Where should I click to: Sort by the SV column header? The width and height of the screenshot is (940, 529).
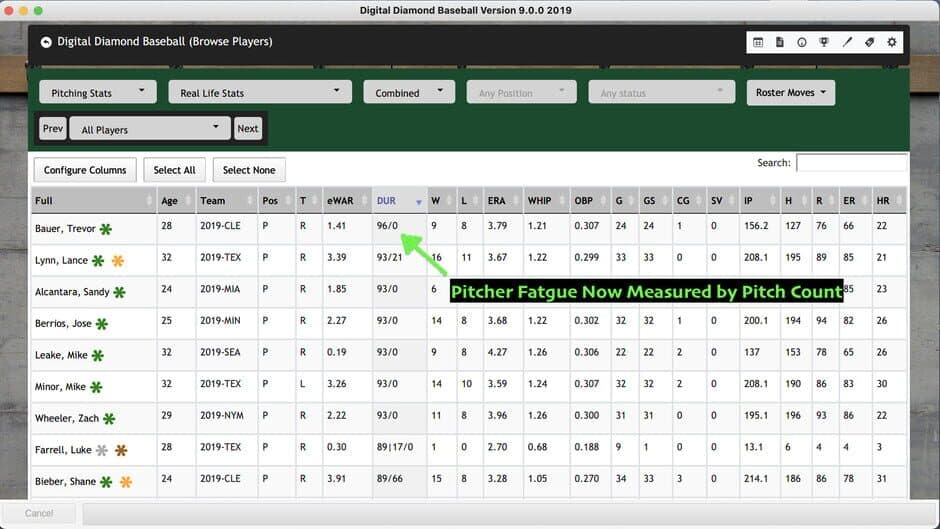coord(723,200)
